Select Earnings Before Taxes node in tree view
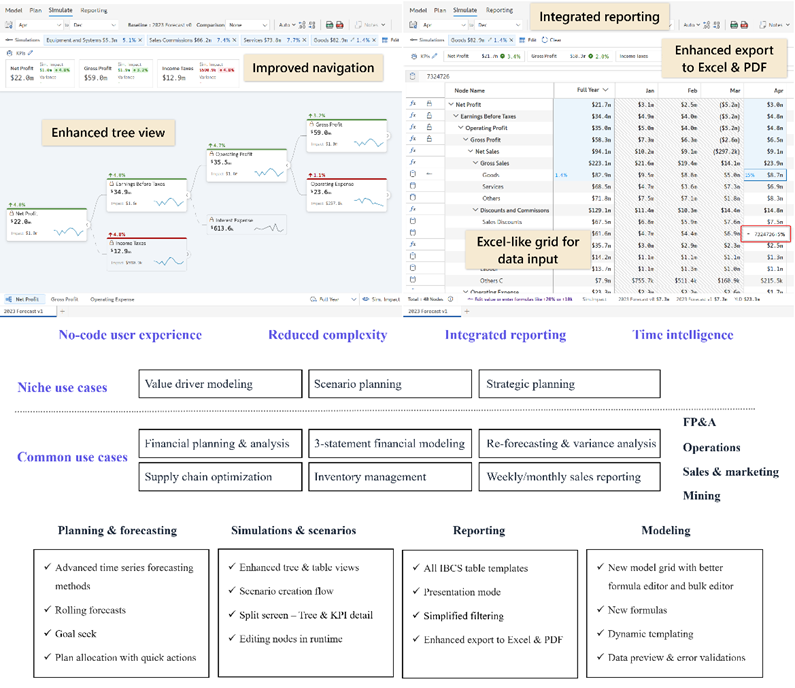This screenshot has height=688, width=795. coord(148,195)
